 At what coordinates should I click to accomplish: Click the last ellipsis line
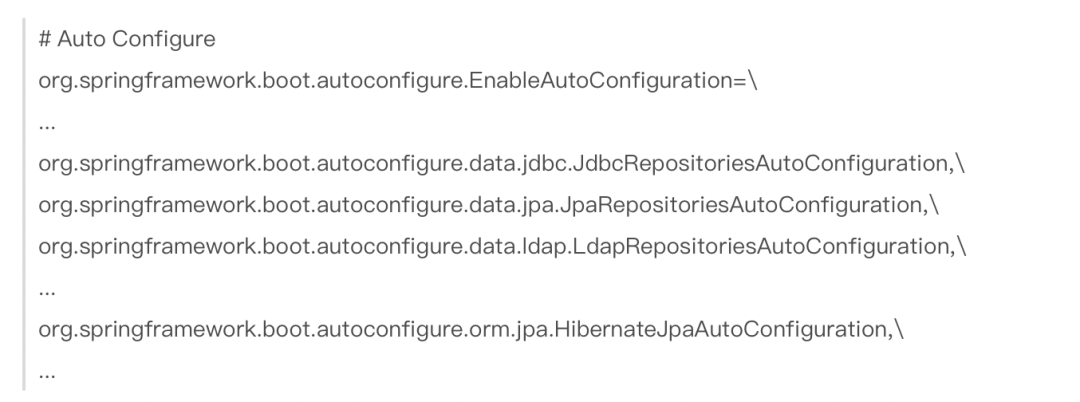pos(47,374)
